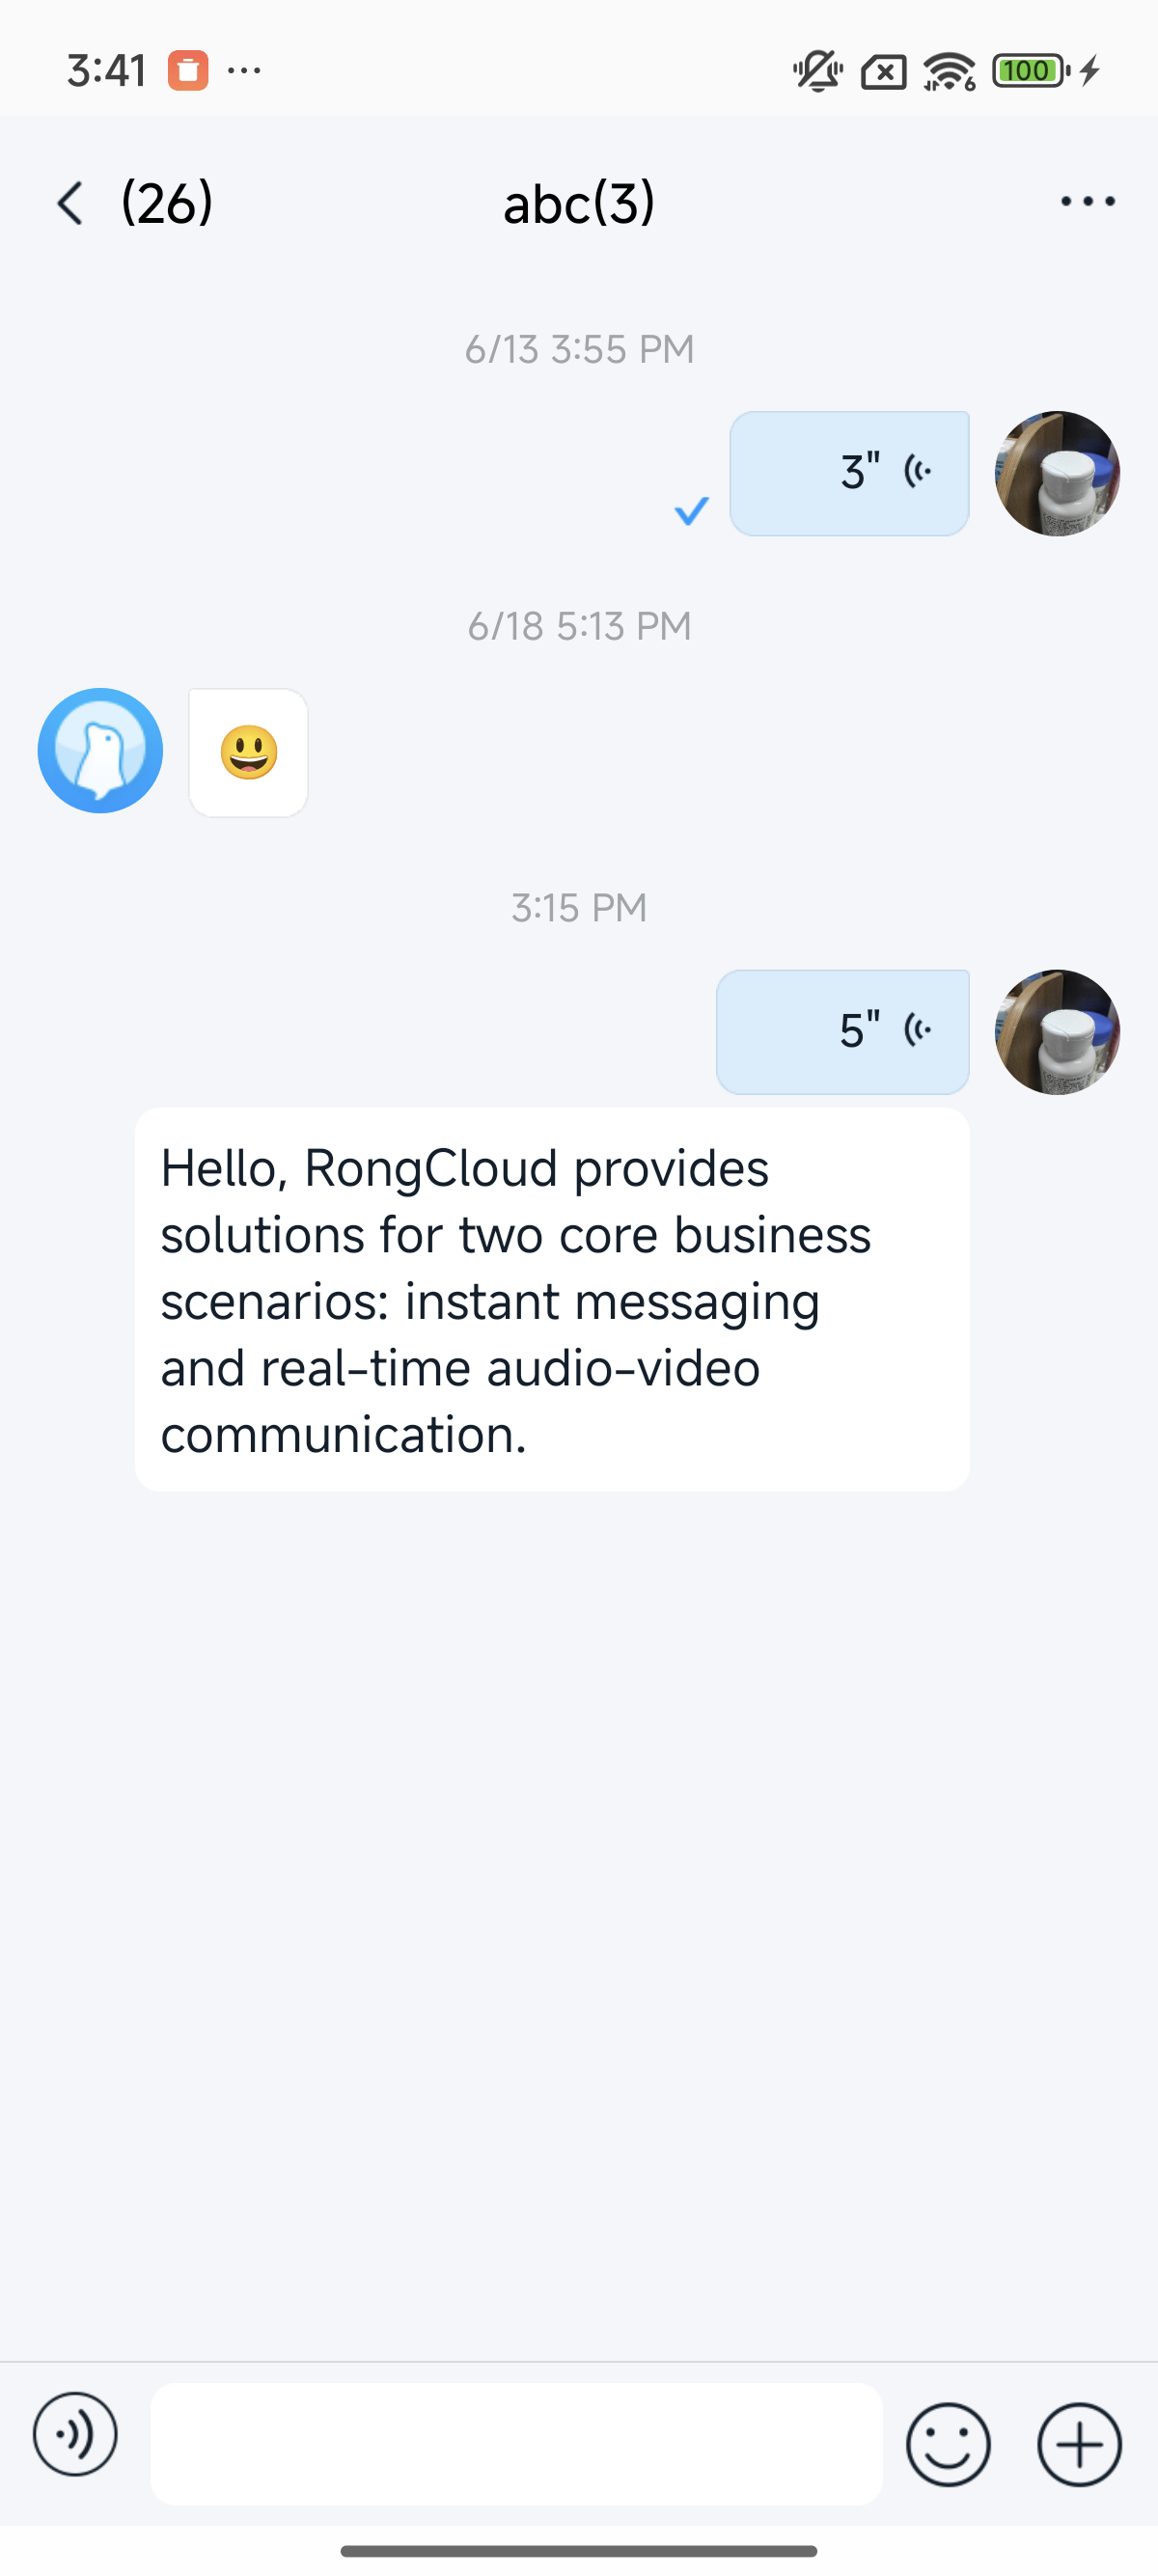
Task: Tap the Wi-Fi icon in status bar
Action: pos(948,71)
